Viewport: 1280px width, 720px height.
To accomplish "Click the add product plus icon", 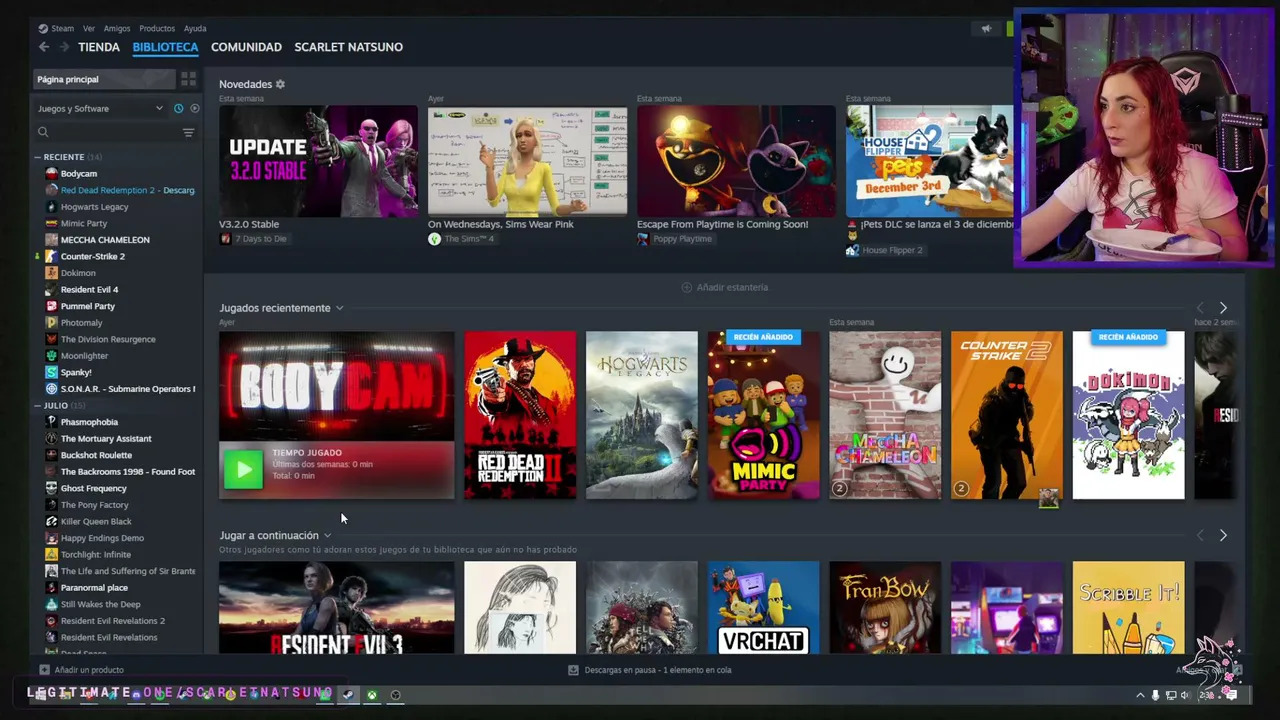I will (x=44, y=670).
